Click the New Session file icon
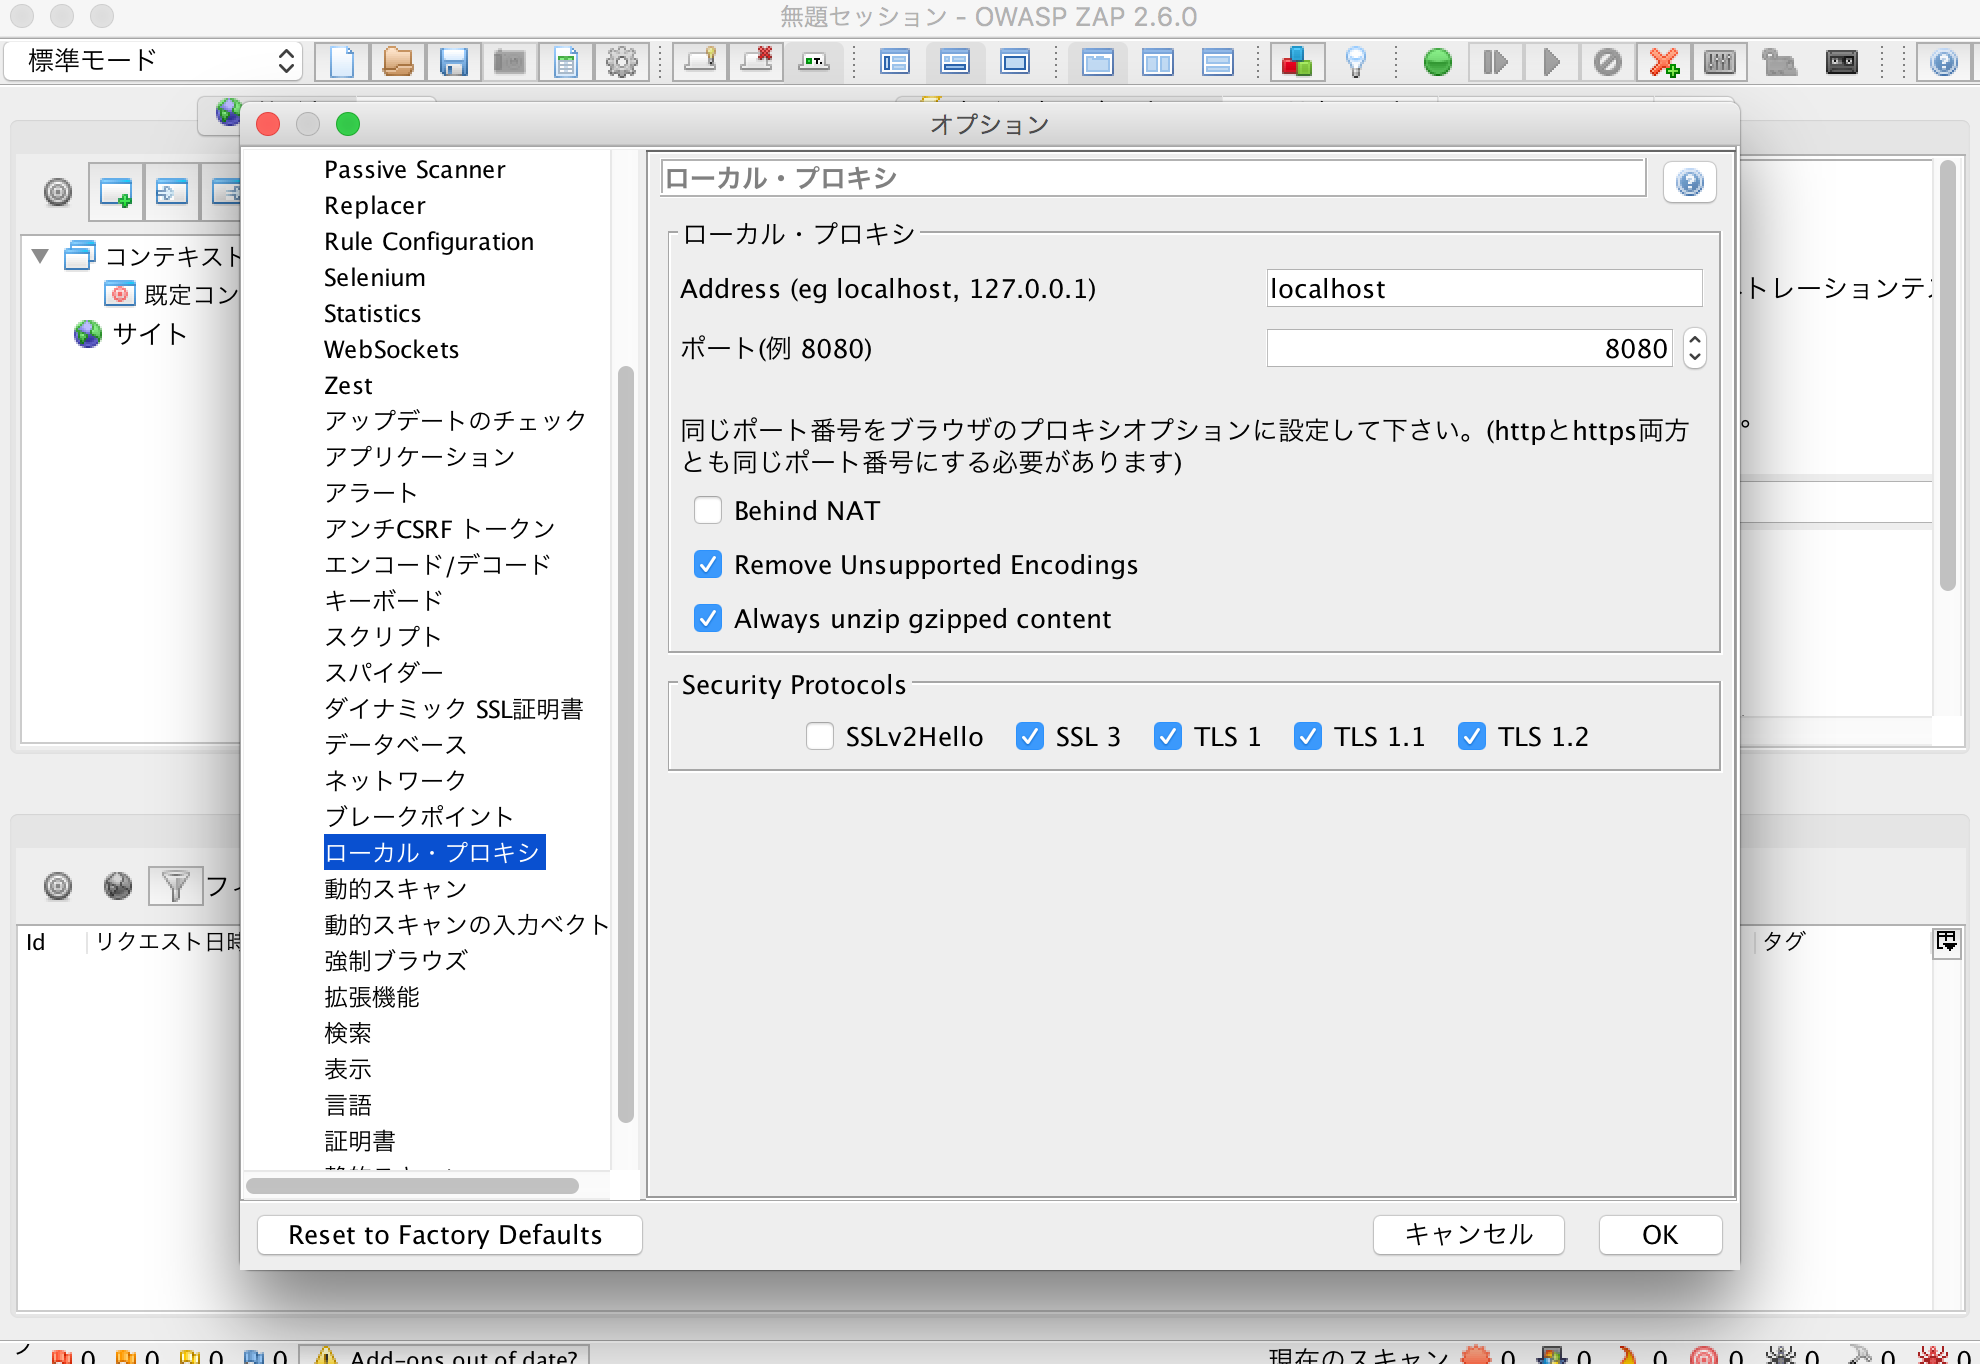Viewport: 1980px width, 1364px height. [342, 61]
